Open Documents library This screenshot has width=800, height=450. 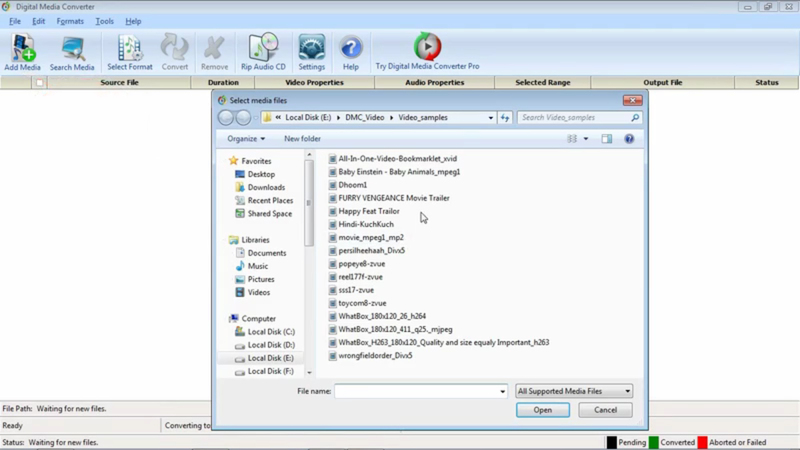pyautogui.click(x=261, y=253)
